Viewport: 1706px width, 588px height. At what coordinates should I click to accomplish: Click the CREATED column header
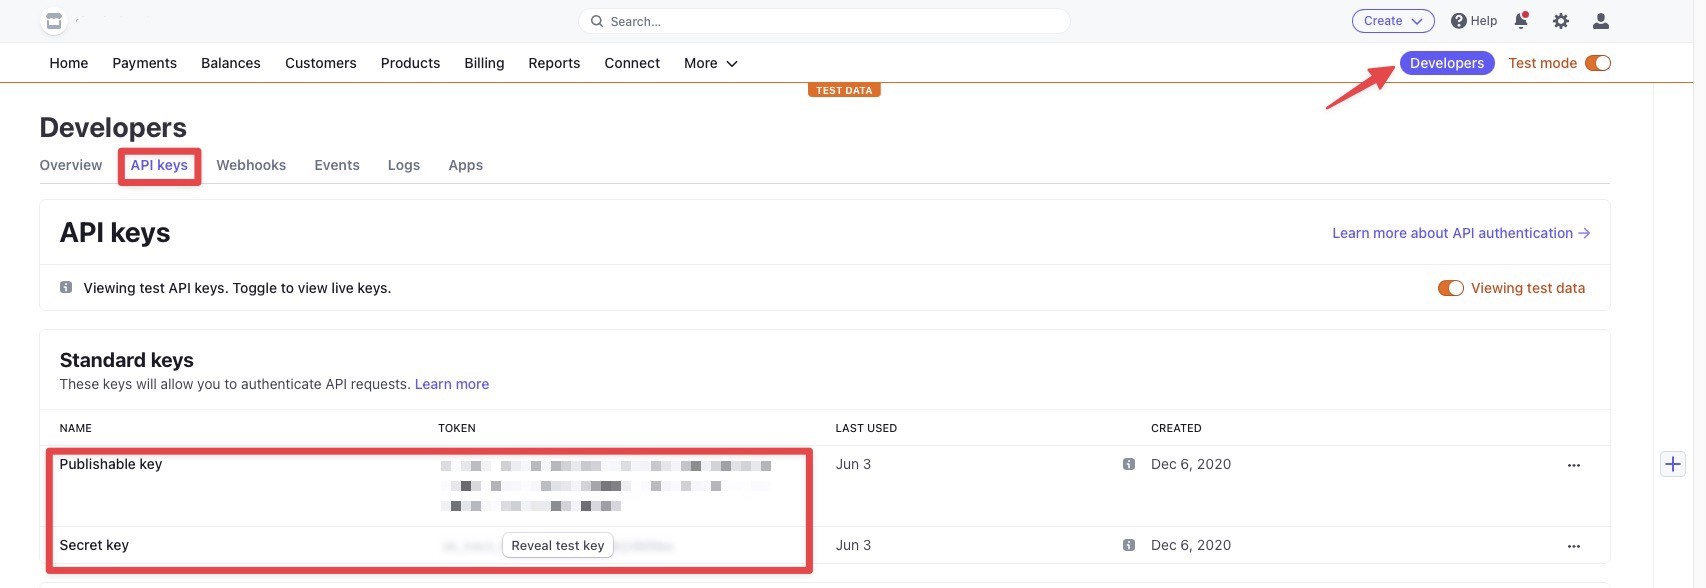1176,428
